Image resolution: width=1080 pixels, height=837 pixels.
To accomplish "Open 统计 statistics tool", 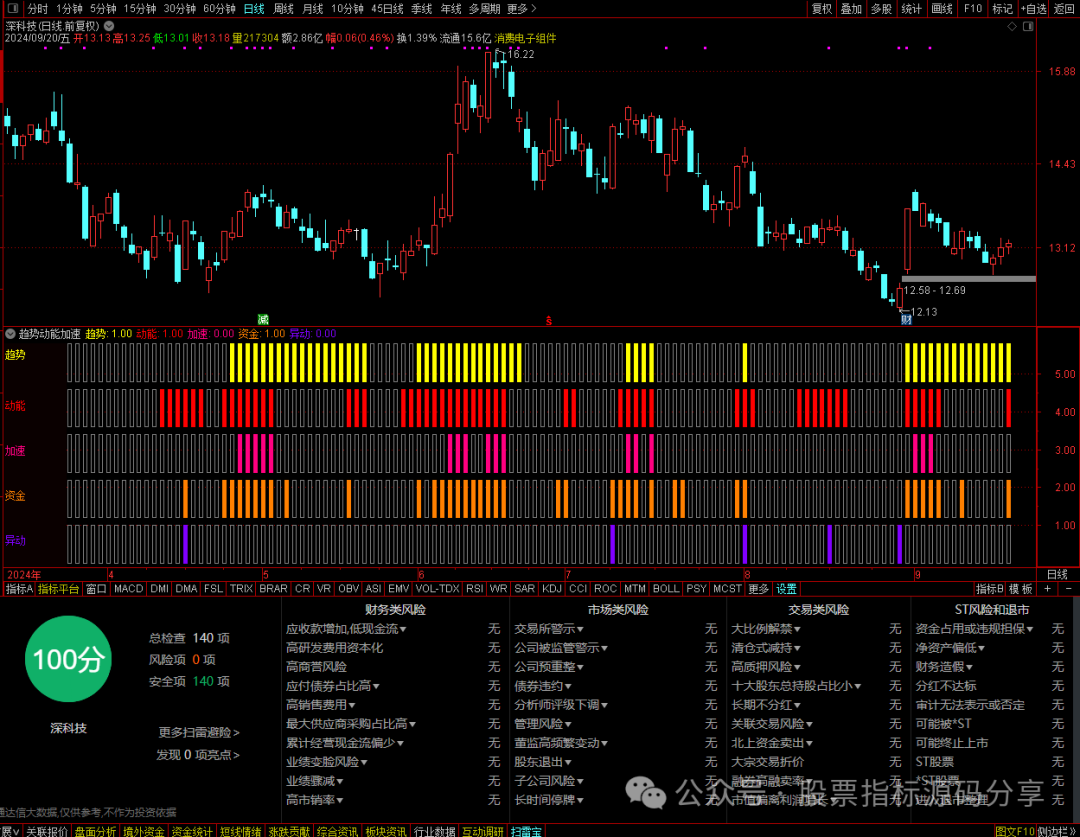I will (x=911, y=8).
